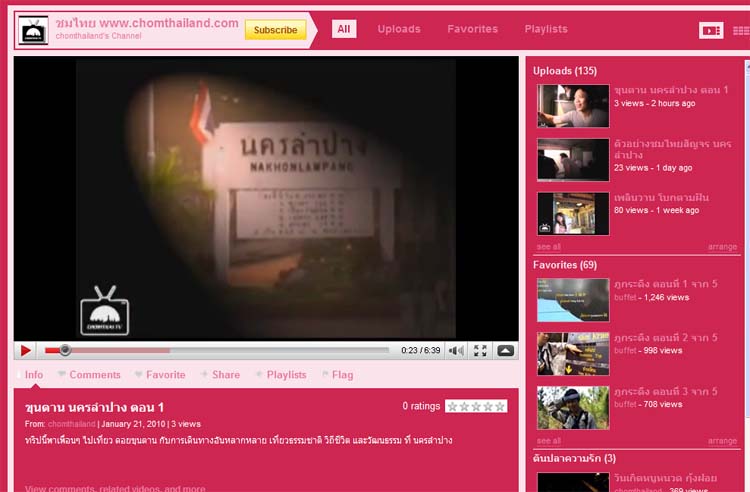Open the Playlists tab in channel header

546,29
